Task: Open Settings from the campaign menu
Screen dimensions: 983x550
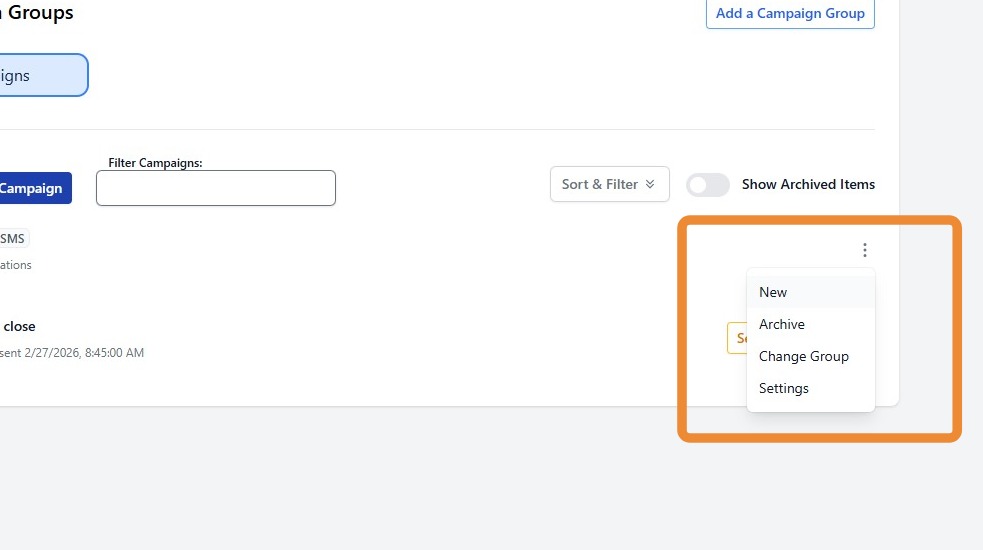Action: (784, 388)
